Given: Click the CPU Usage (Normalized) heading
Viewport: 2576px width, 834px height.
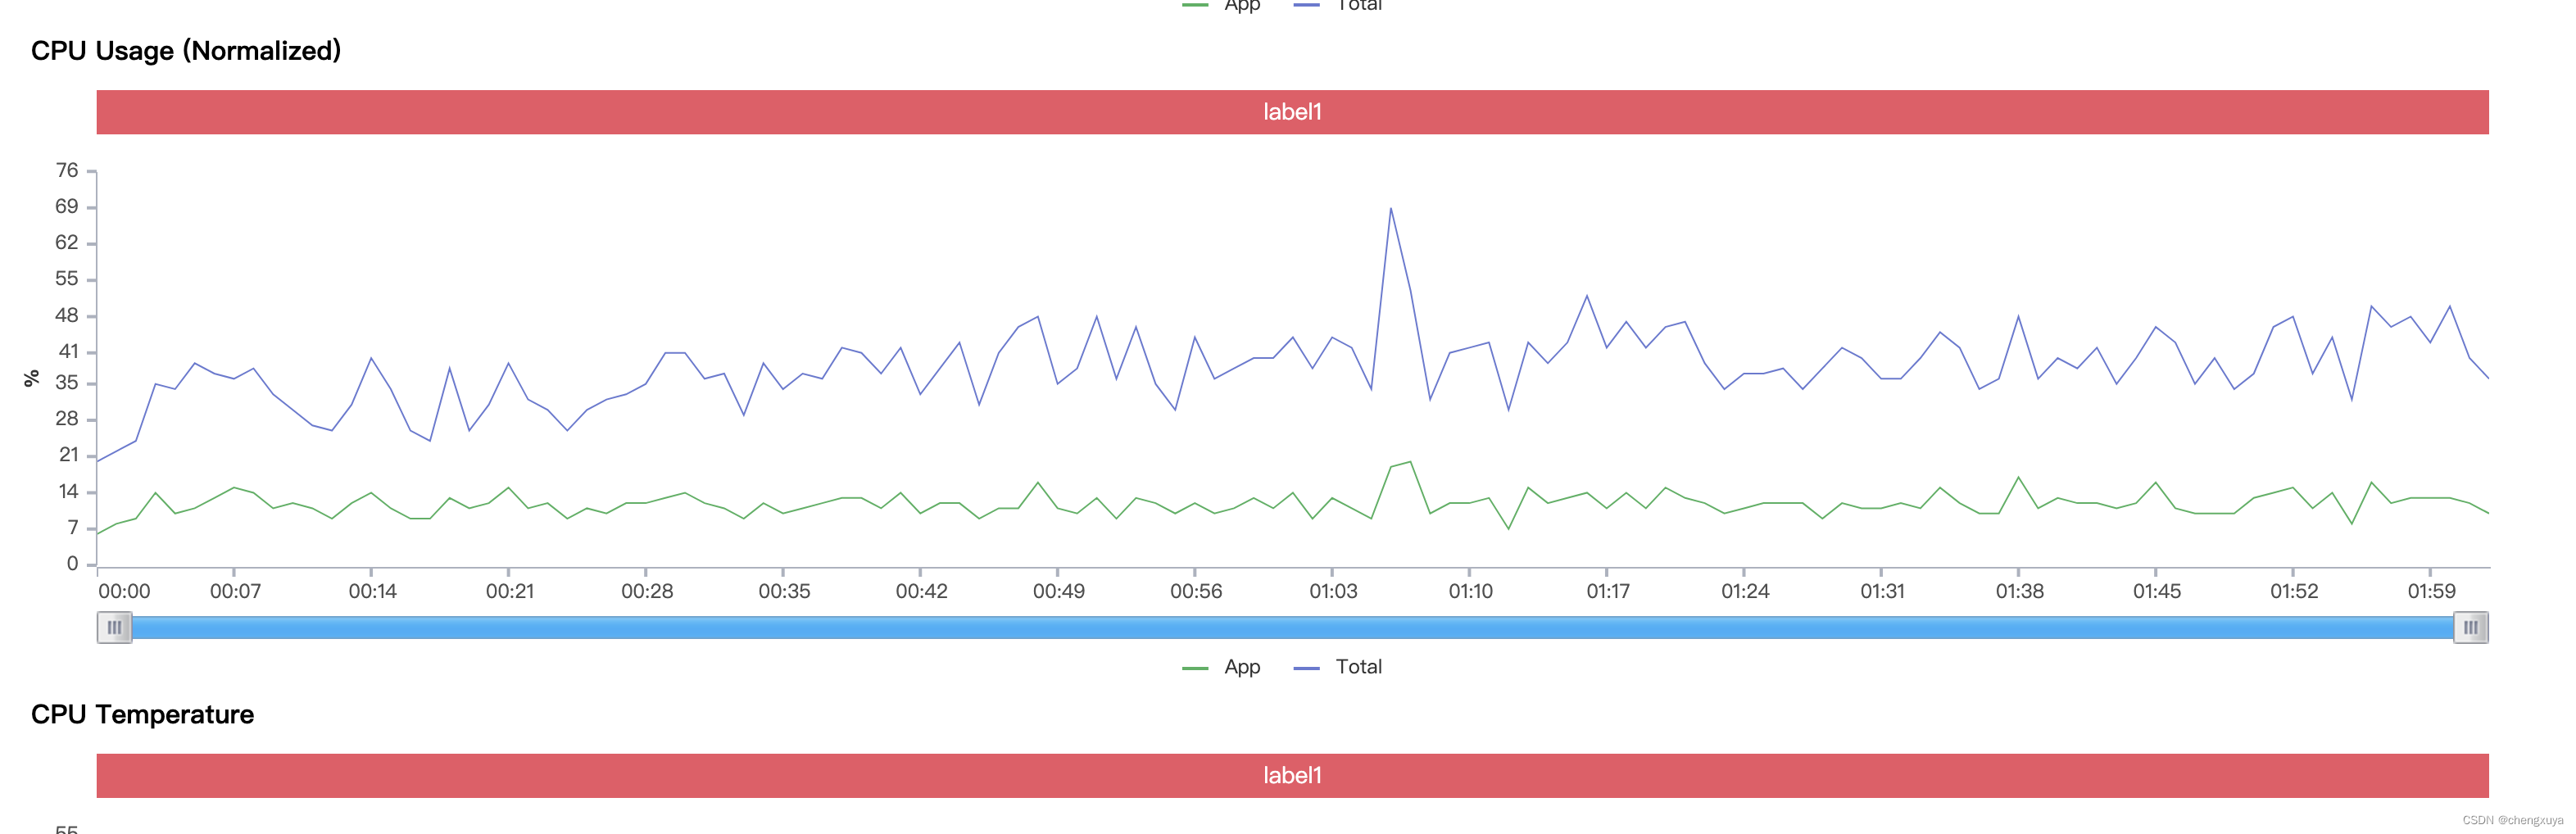Looking at the screenshot, I should [x=186, y=51].
